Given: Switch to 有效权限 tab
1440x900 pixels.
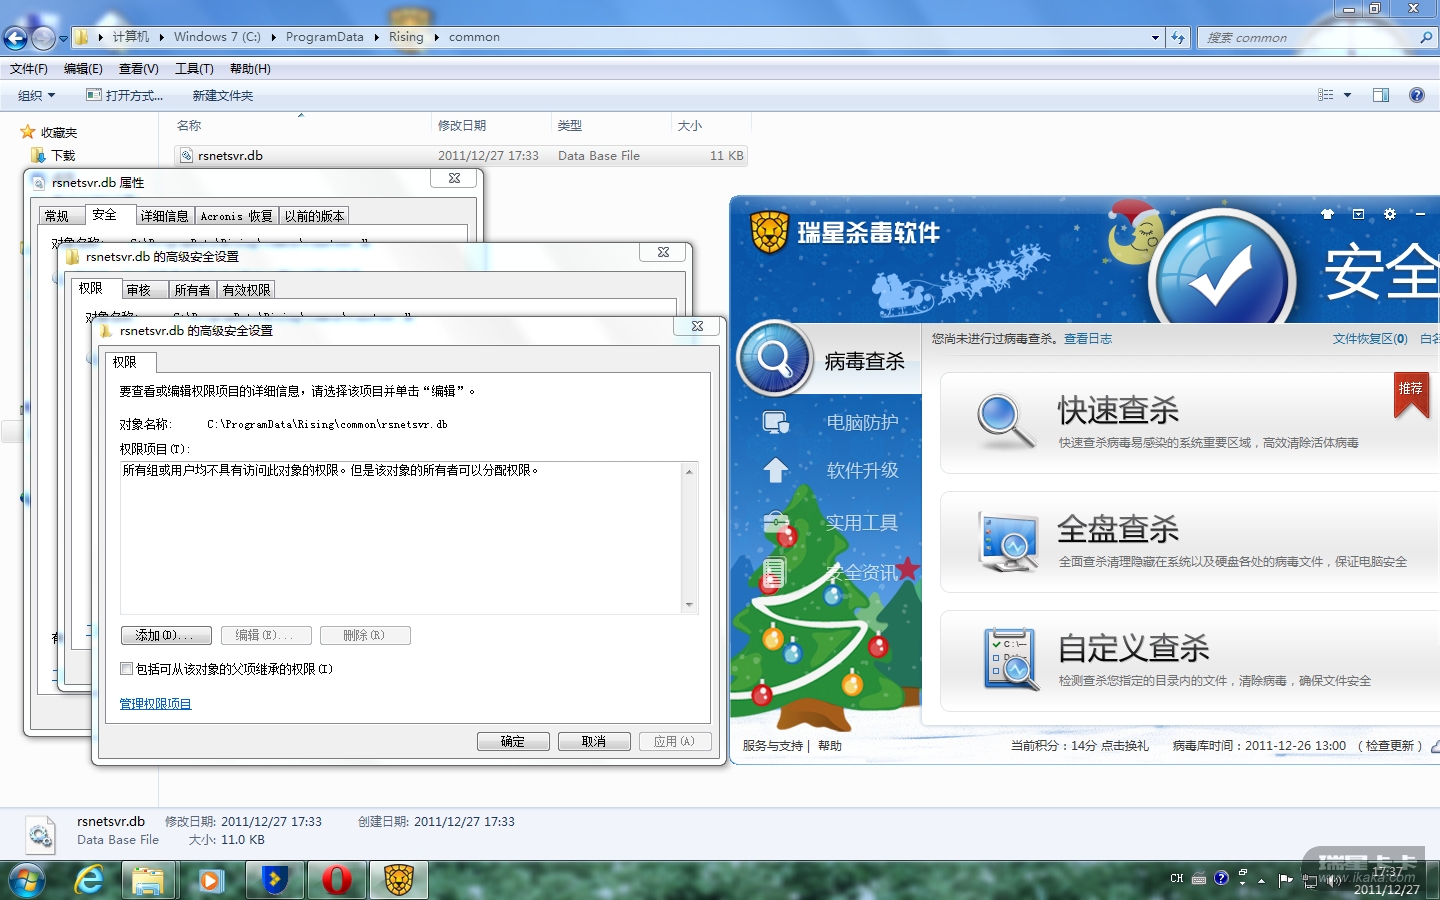Looking at the screenshot, I should [x=246, y=290].
